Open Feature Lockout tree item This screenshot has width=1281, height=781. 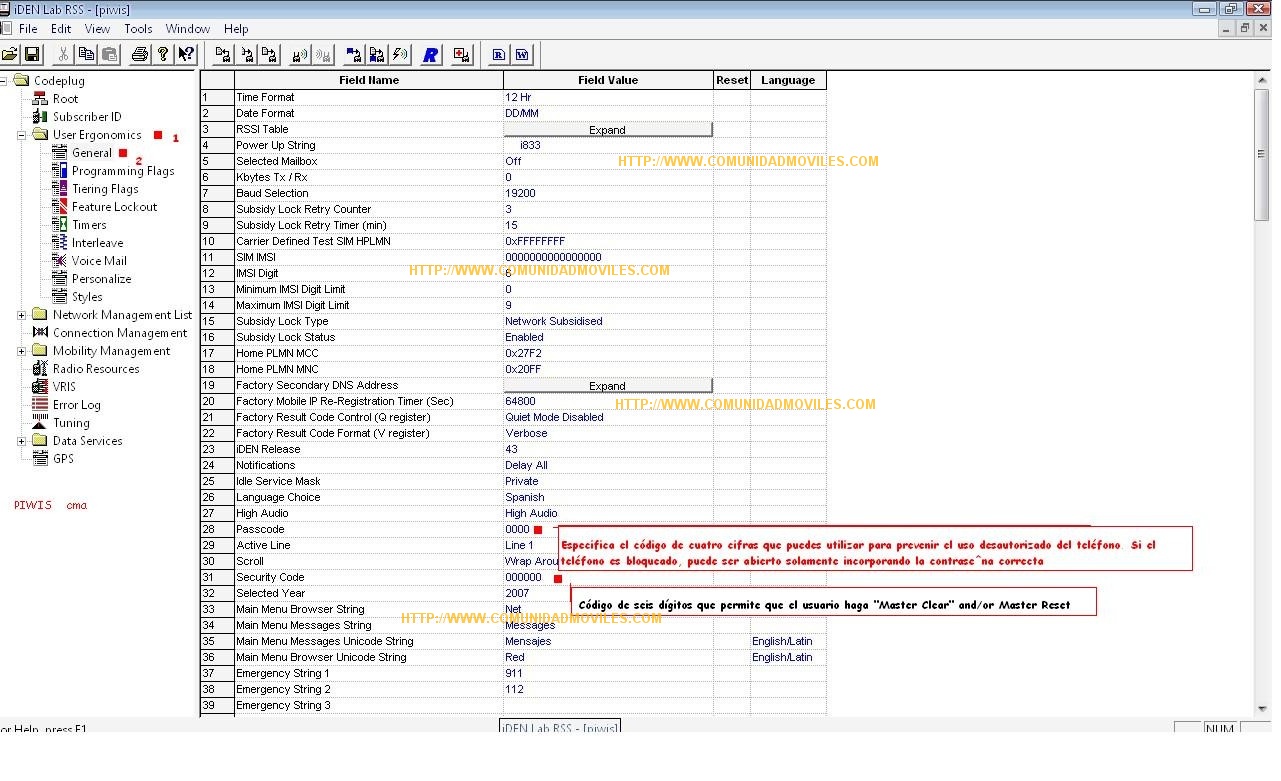114,207
